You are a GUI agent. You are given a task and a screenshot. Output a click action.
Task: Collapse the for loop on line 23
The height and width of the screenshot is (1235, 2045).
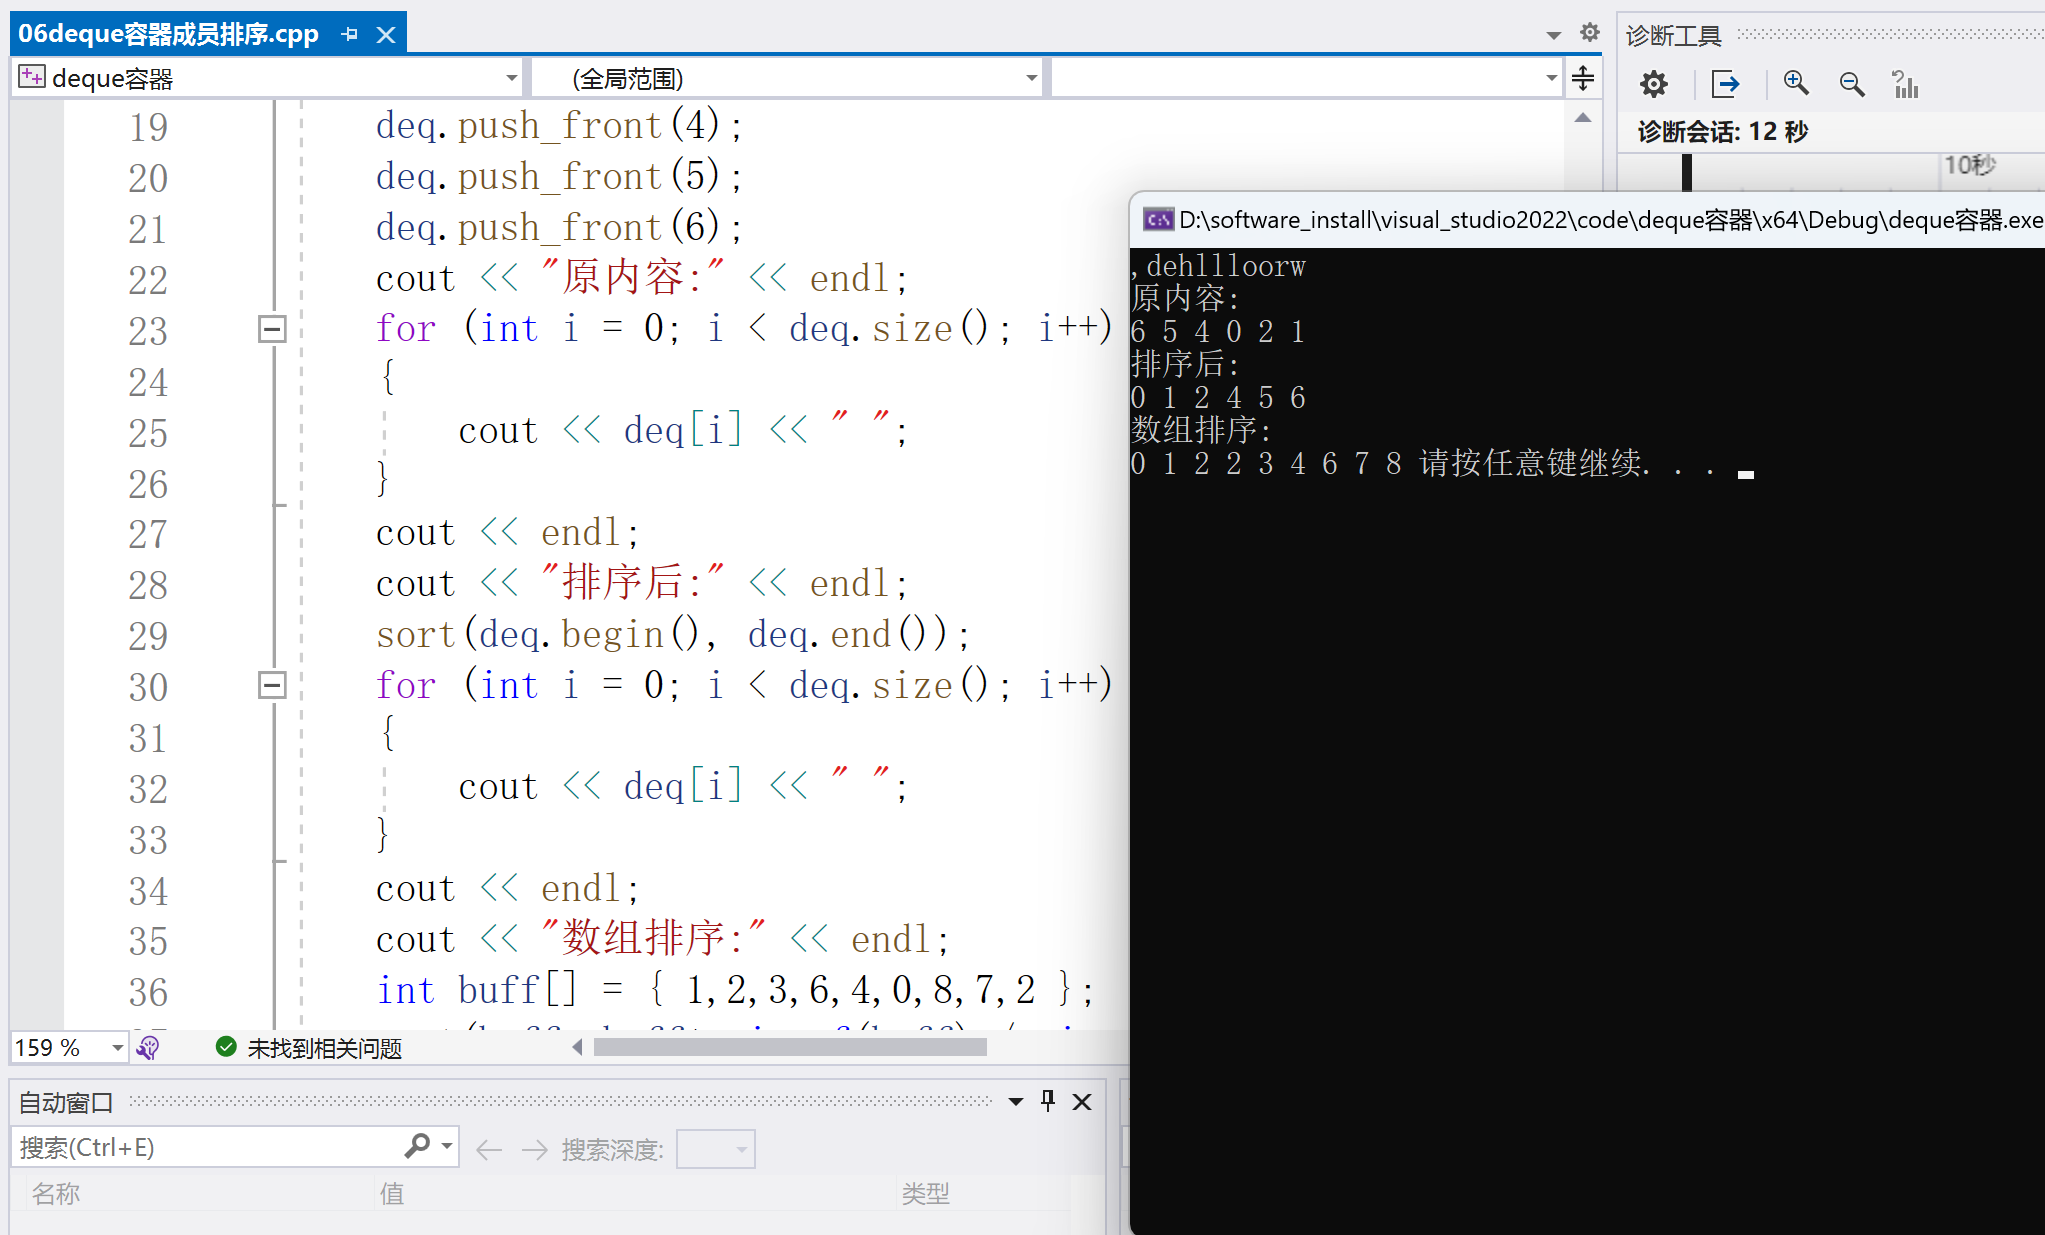pos(272,329)
